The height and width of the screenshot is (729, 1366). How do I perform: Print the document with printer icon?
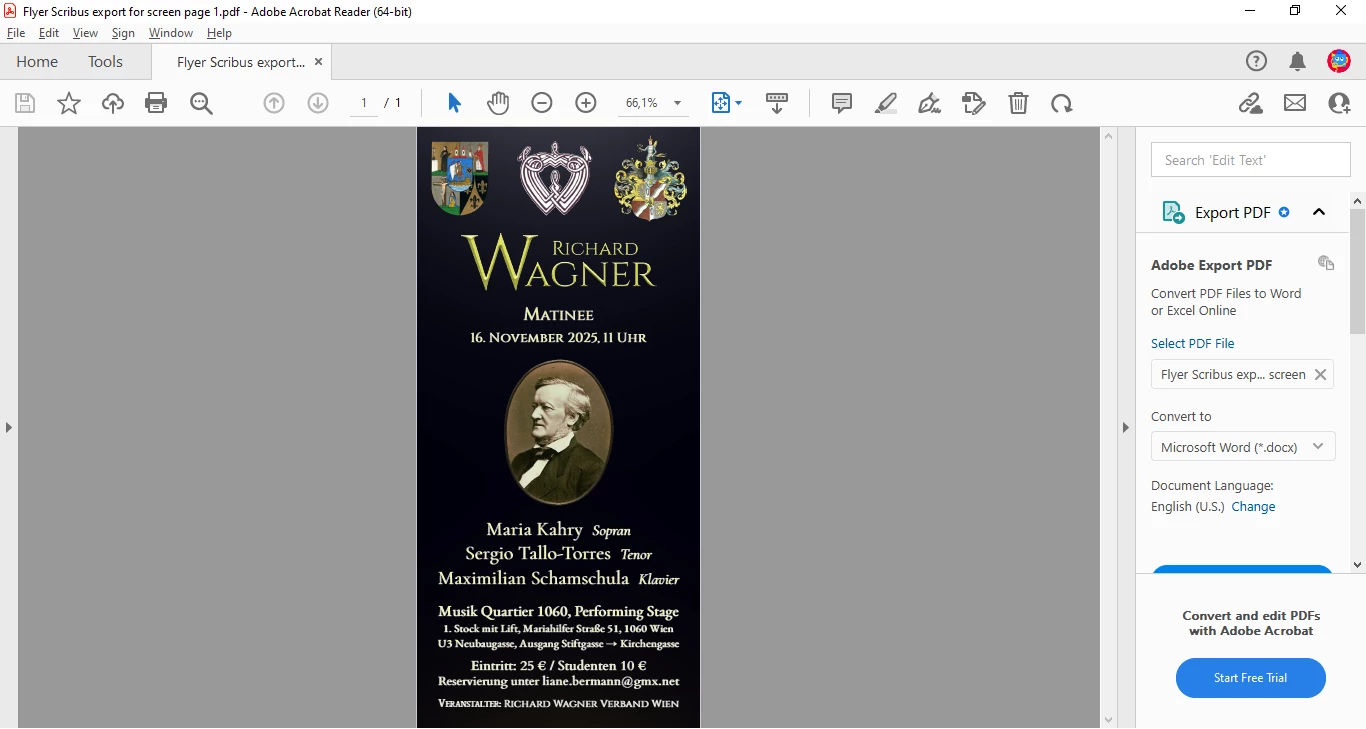(x=156, y=103)
